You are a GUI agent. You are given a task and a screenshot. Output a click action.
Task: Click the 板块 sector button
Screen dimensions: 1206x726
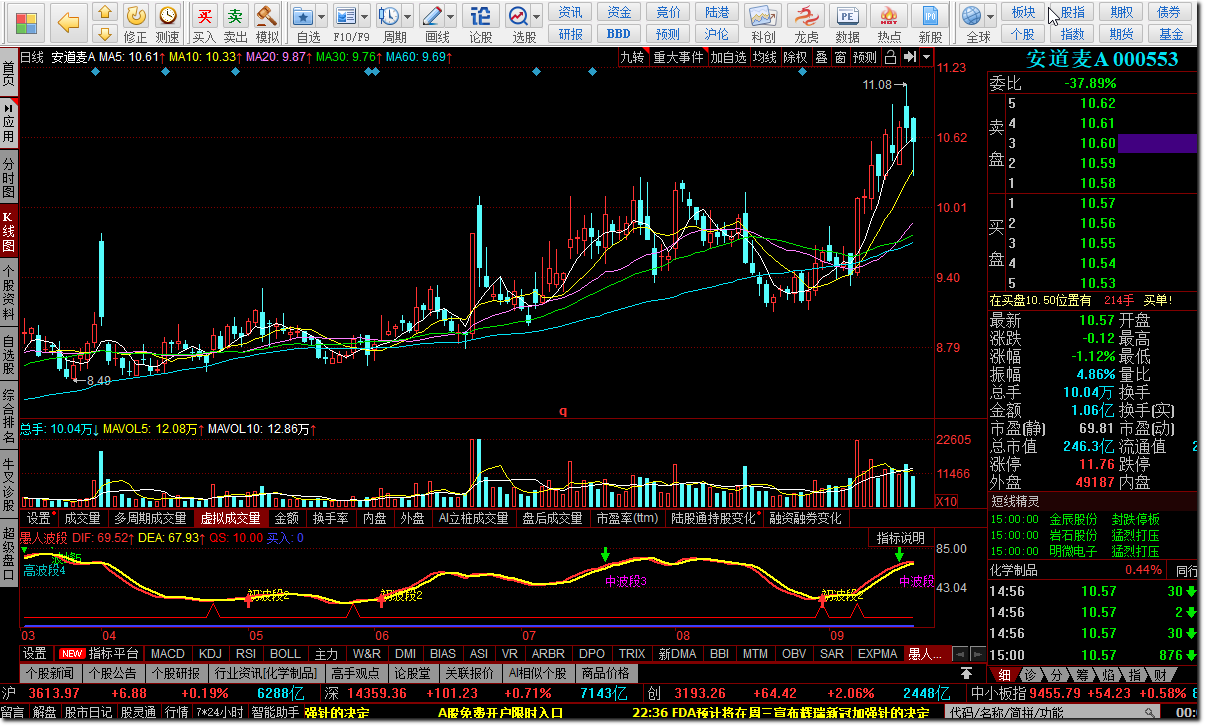pyautogui.click(x=1023, y=12)
